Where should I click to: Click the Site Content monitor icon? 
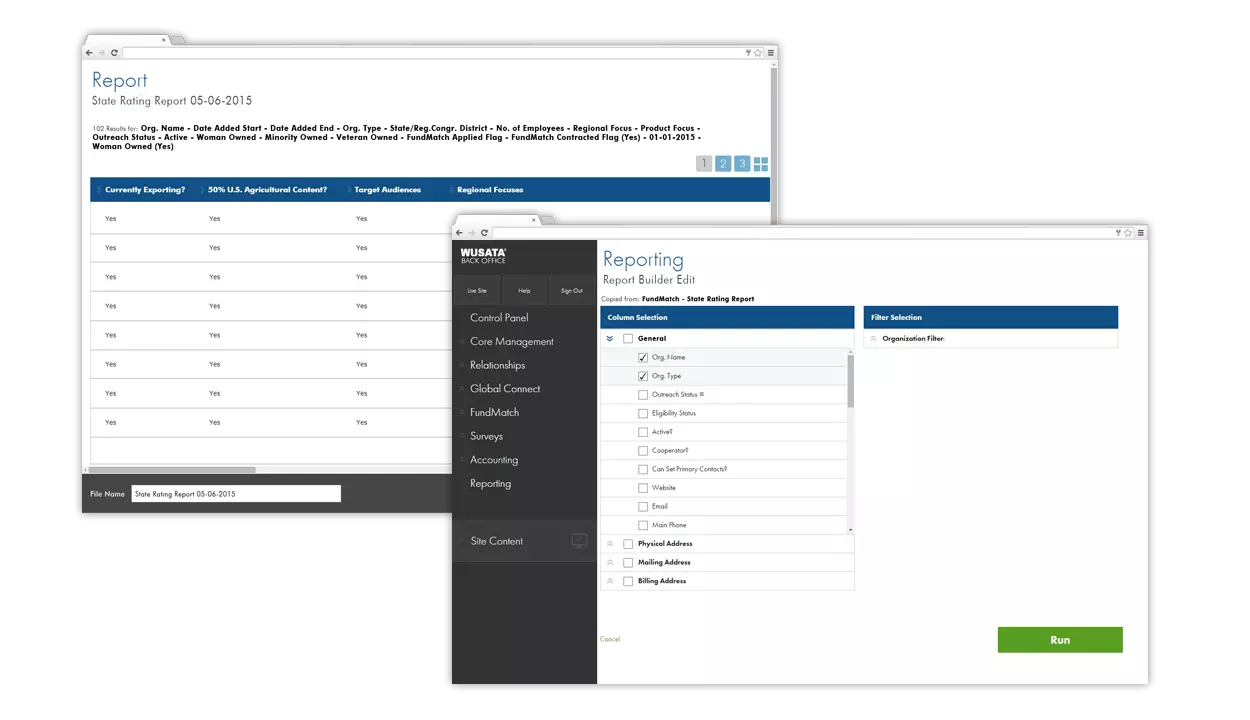[579, 541]
